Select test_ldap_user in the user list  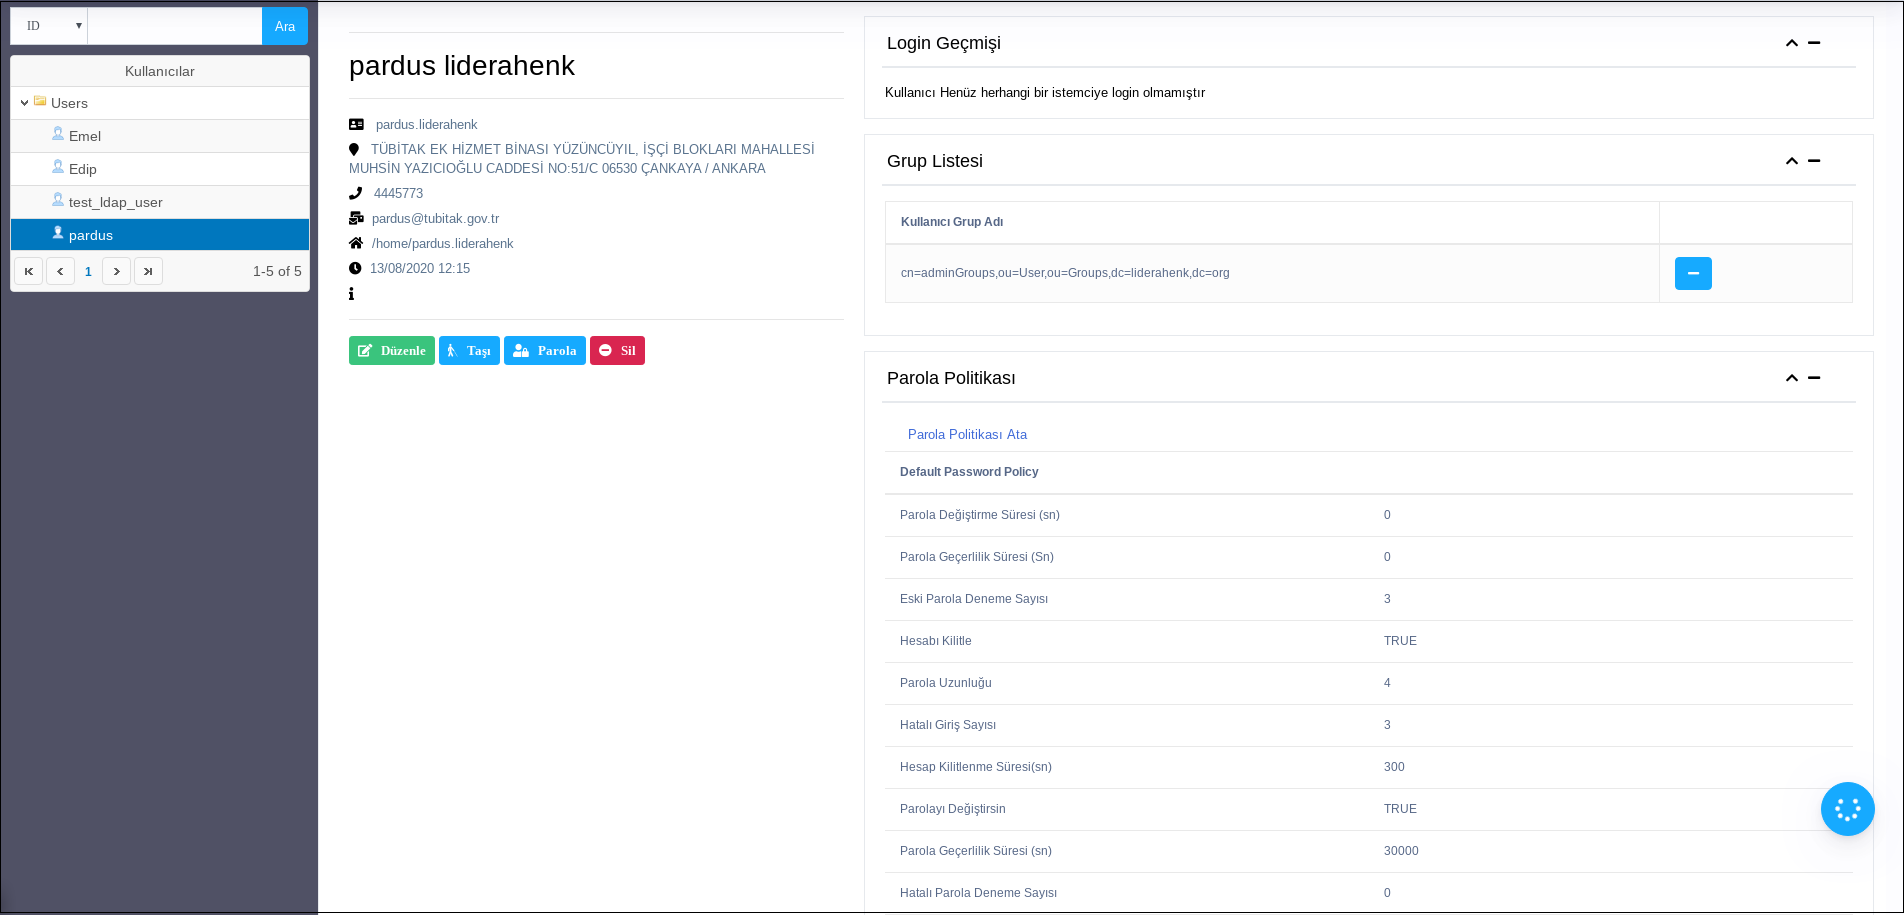[115, 202]
